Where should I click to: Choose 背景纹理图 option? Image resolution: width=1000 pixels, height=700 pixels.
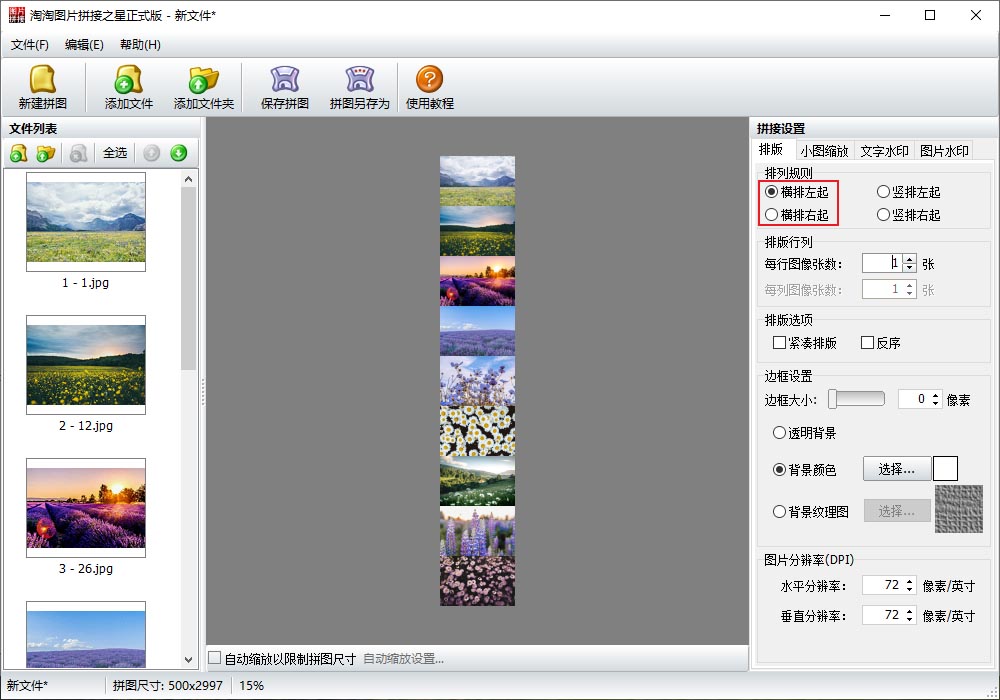811,512
